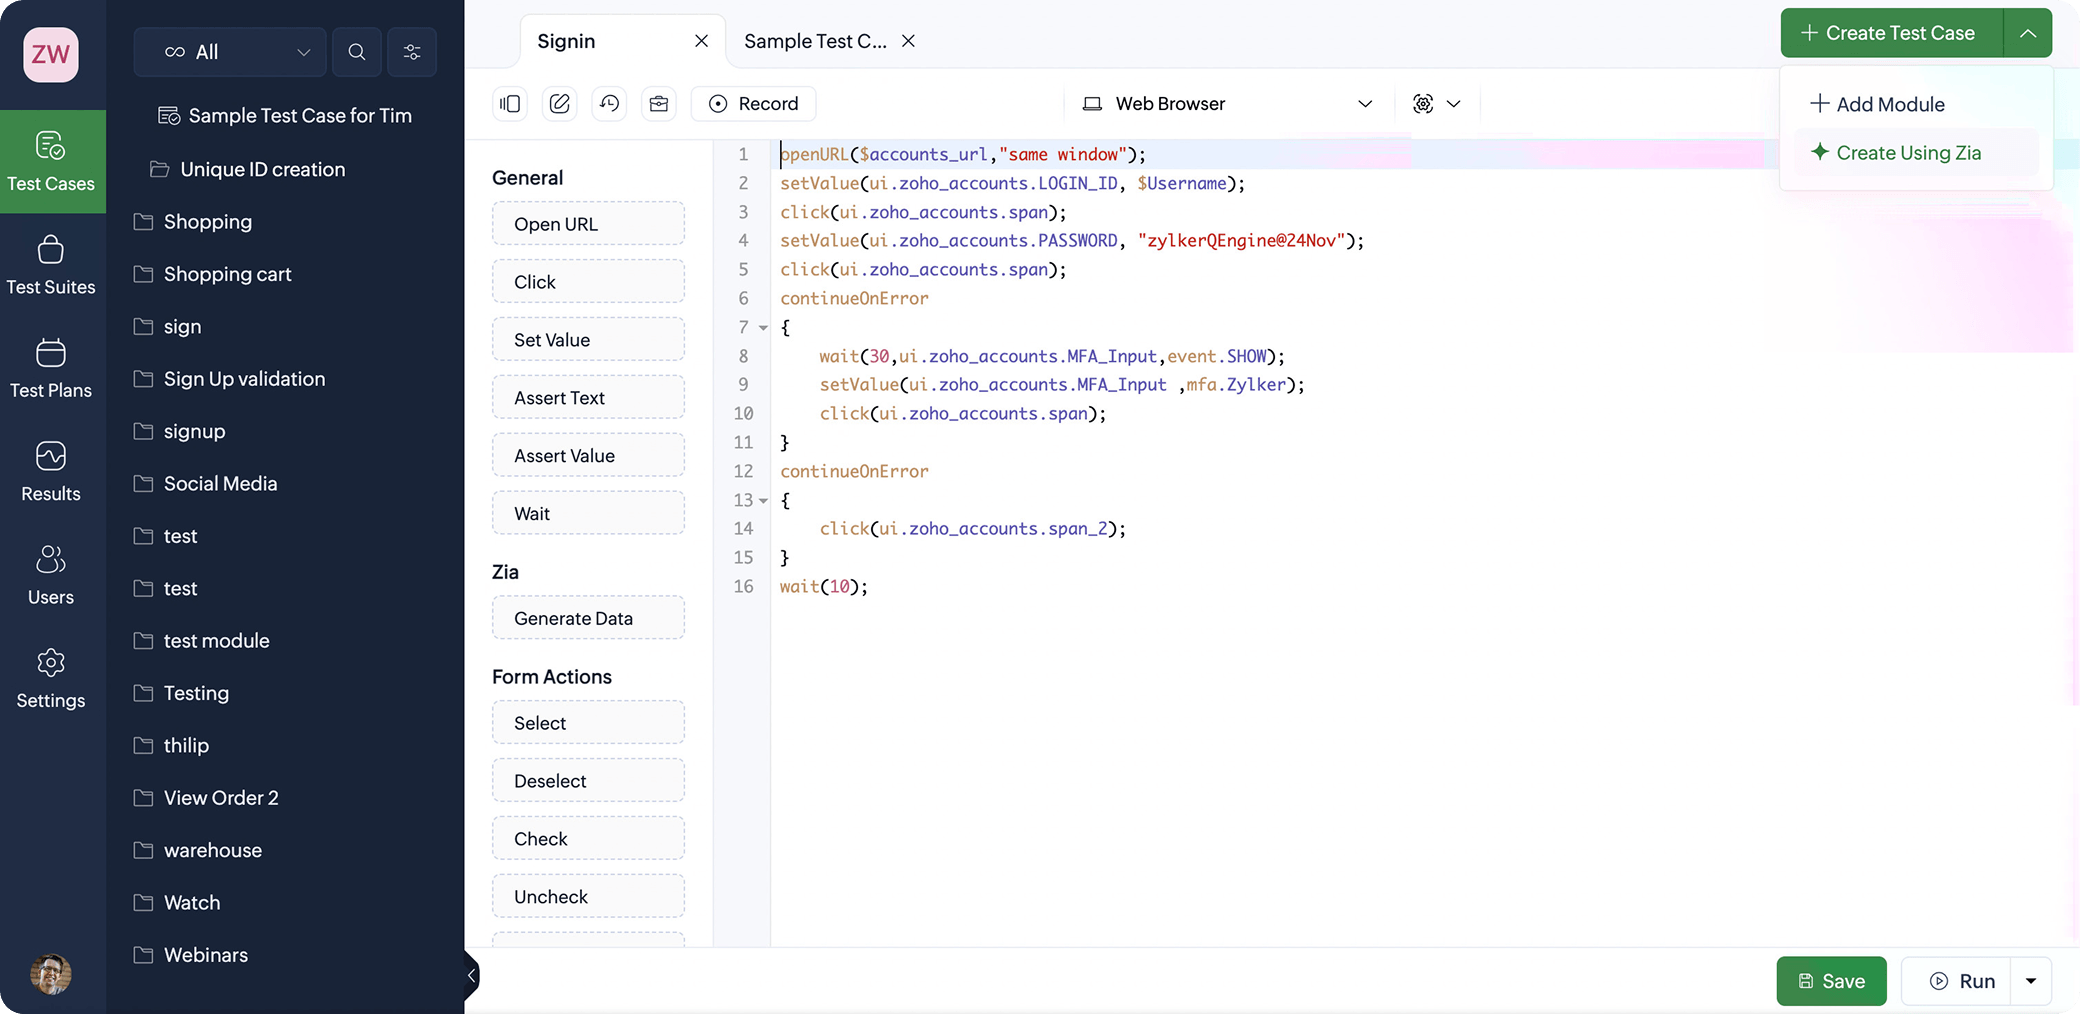Insert the Deselect form action
Image resolution: width=2080 pixels, height=1014 pixels.
pyautogui.click(x=588, y=781)
